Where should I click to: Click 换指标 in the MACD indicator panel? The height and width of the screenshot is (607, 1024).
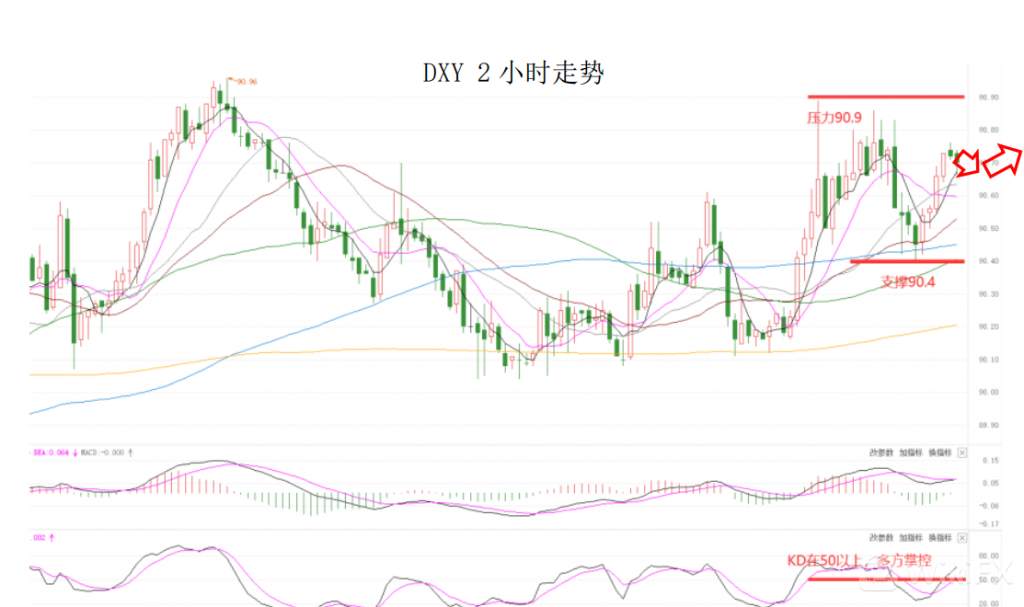tap(940, 452)
